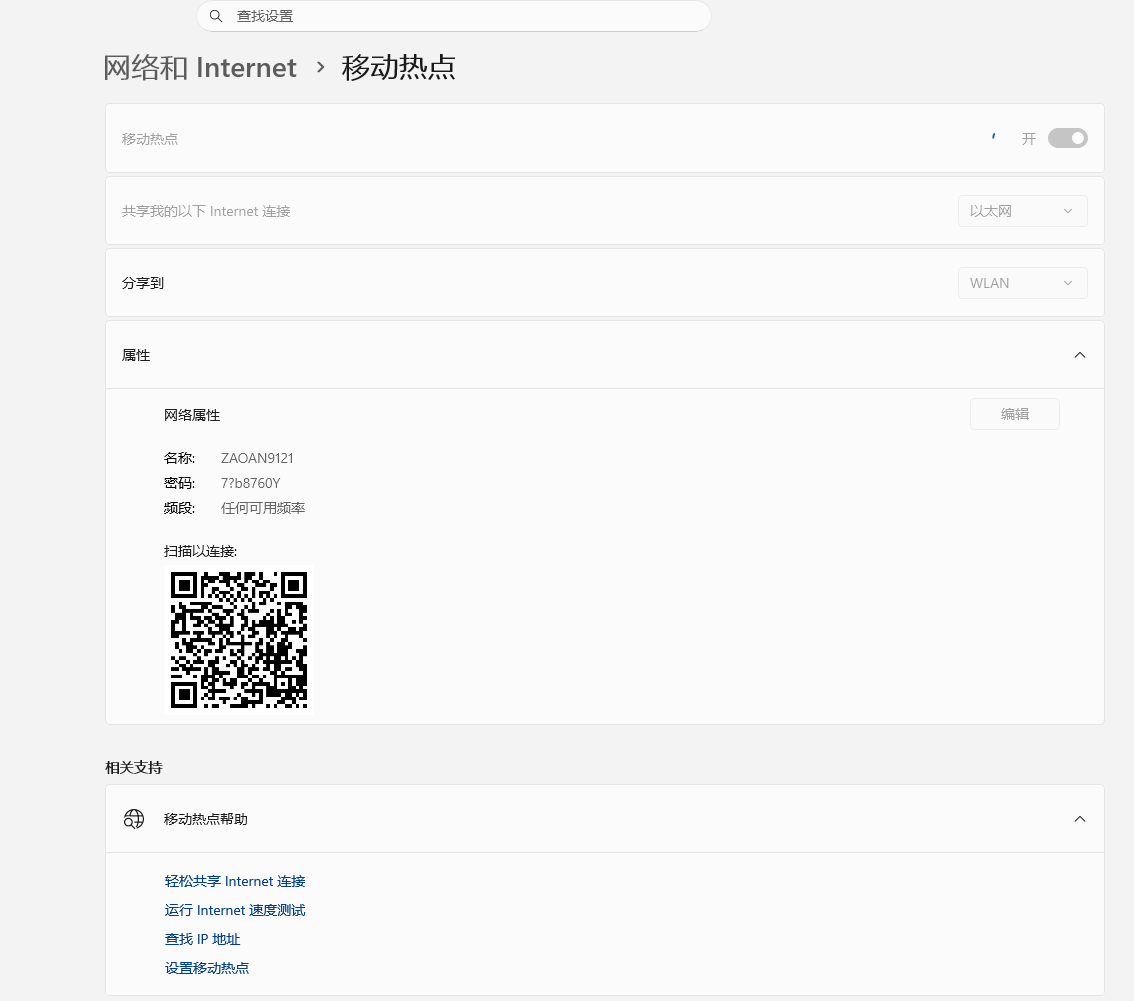Click the 查找设置 search field
Viewport: 1134px width, 1001px height.
(x=453, y=16)
